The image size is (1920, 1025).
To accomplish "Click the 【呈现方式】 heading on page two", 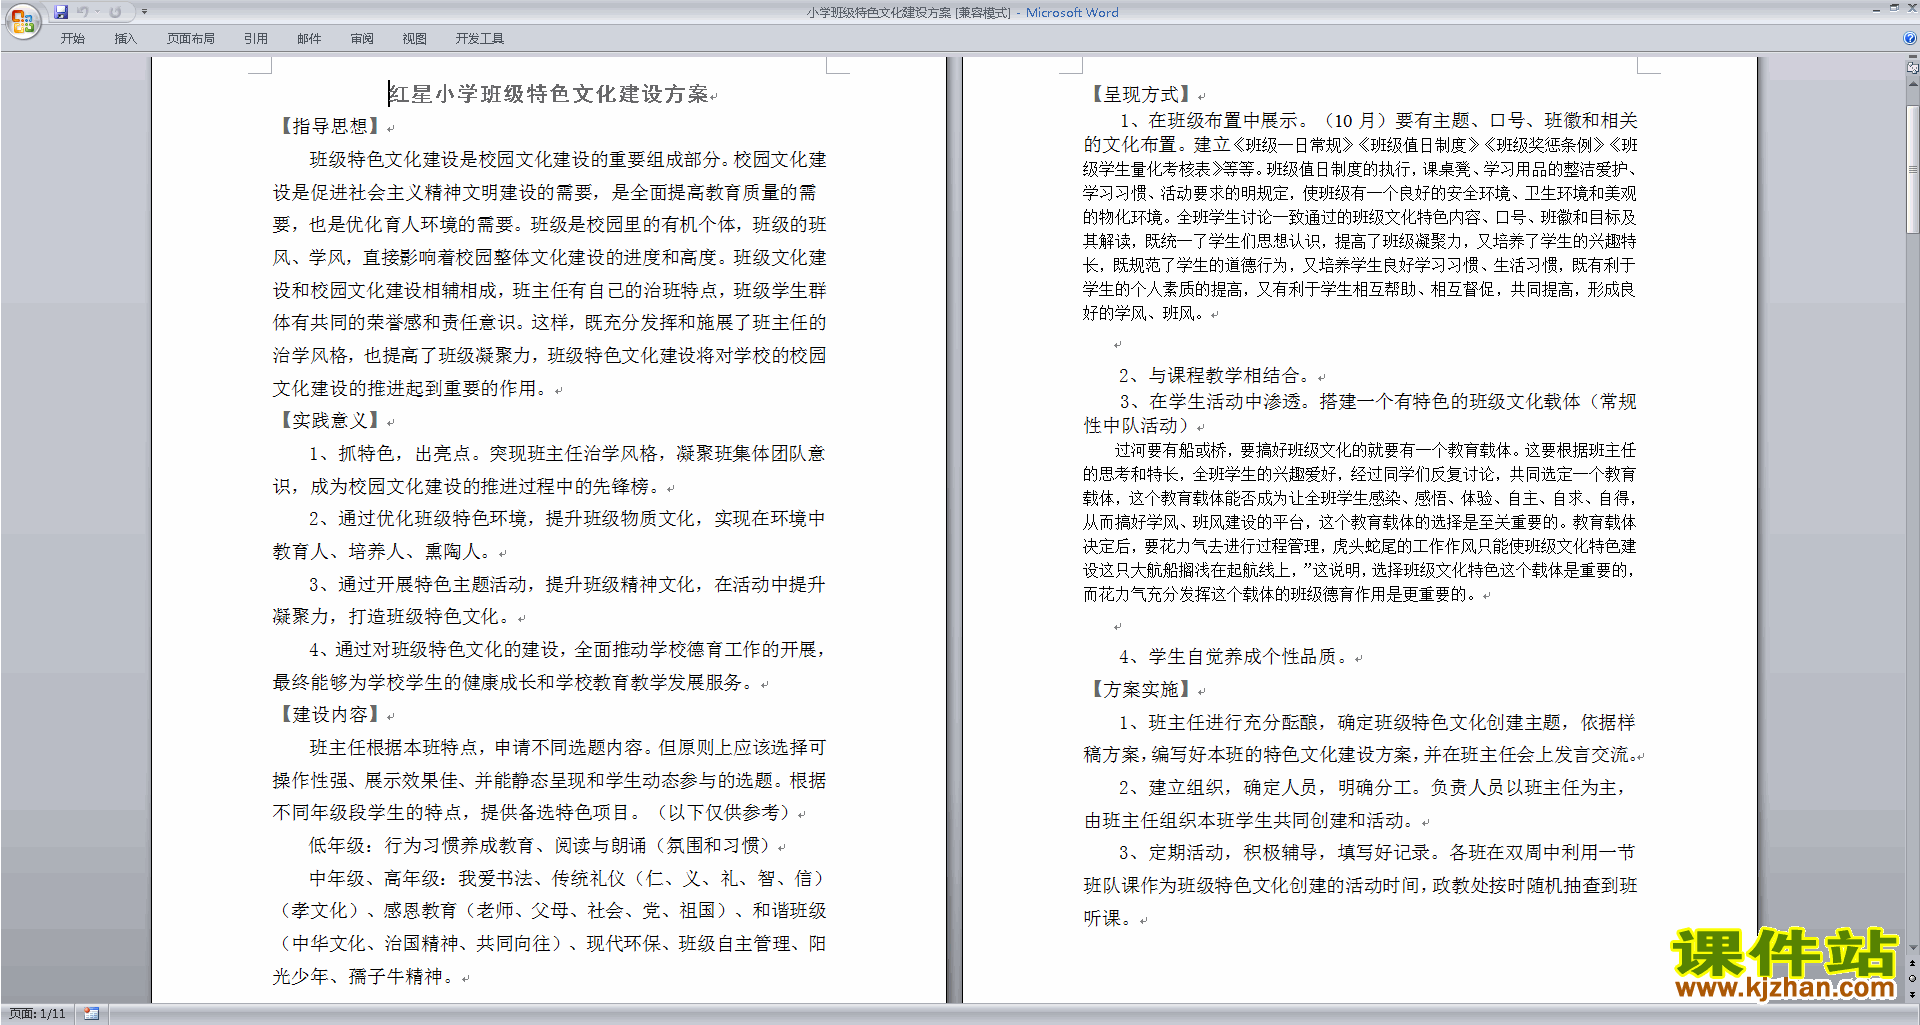I will click(x=1140, y=94).
